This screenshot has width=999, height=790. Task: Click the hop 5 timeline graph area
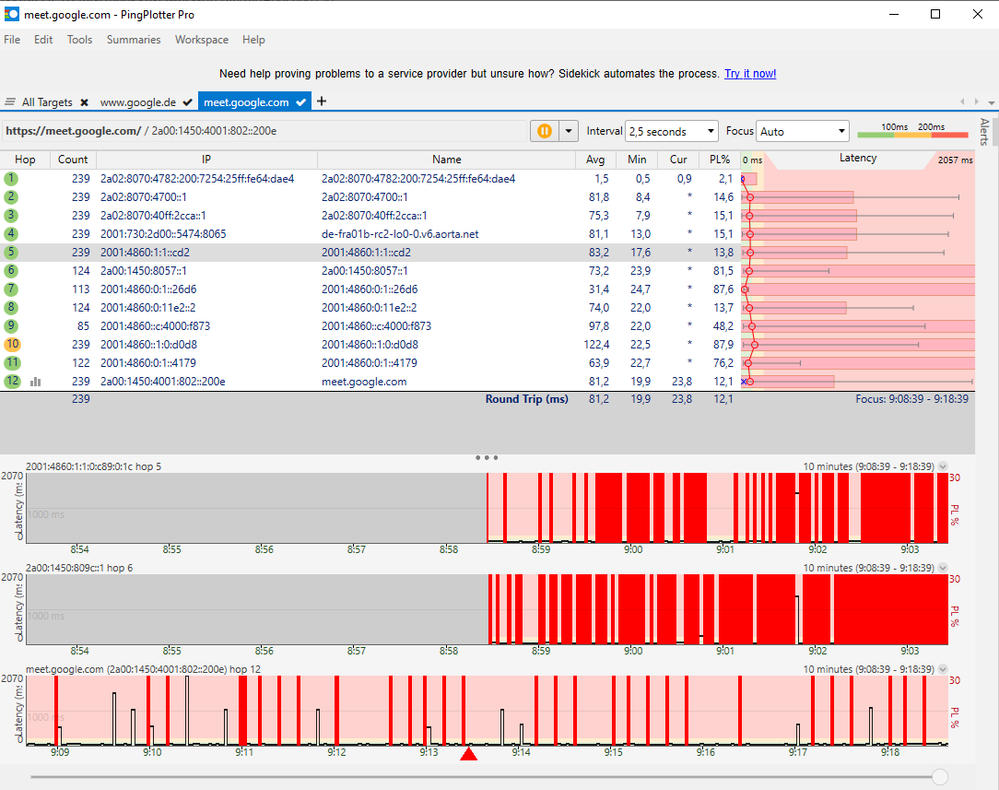[487, 508]
